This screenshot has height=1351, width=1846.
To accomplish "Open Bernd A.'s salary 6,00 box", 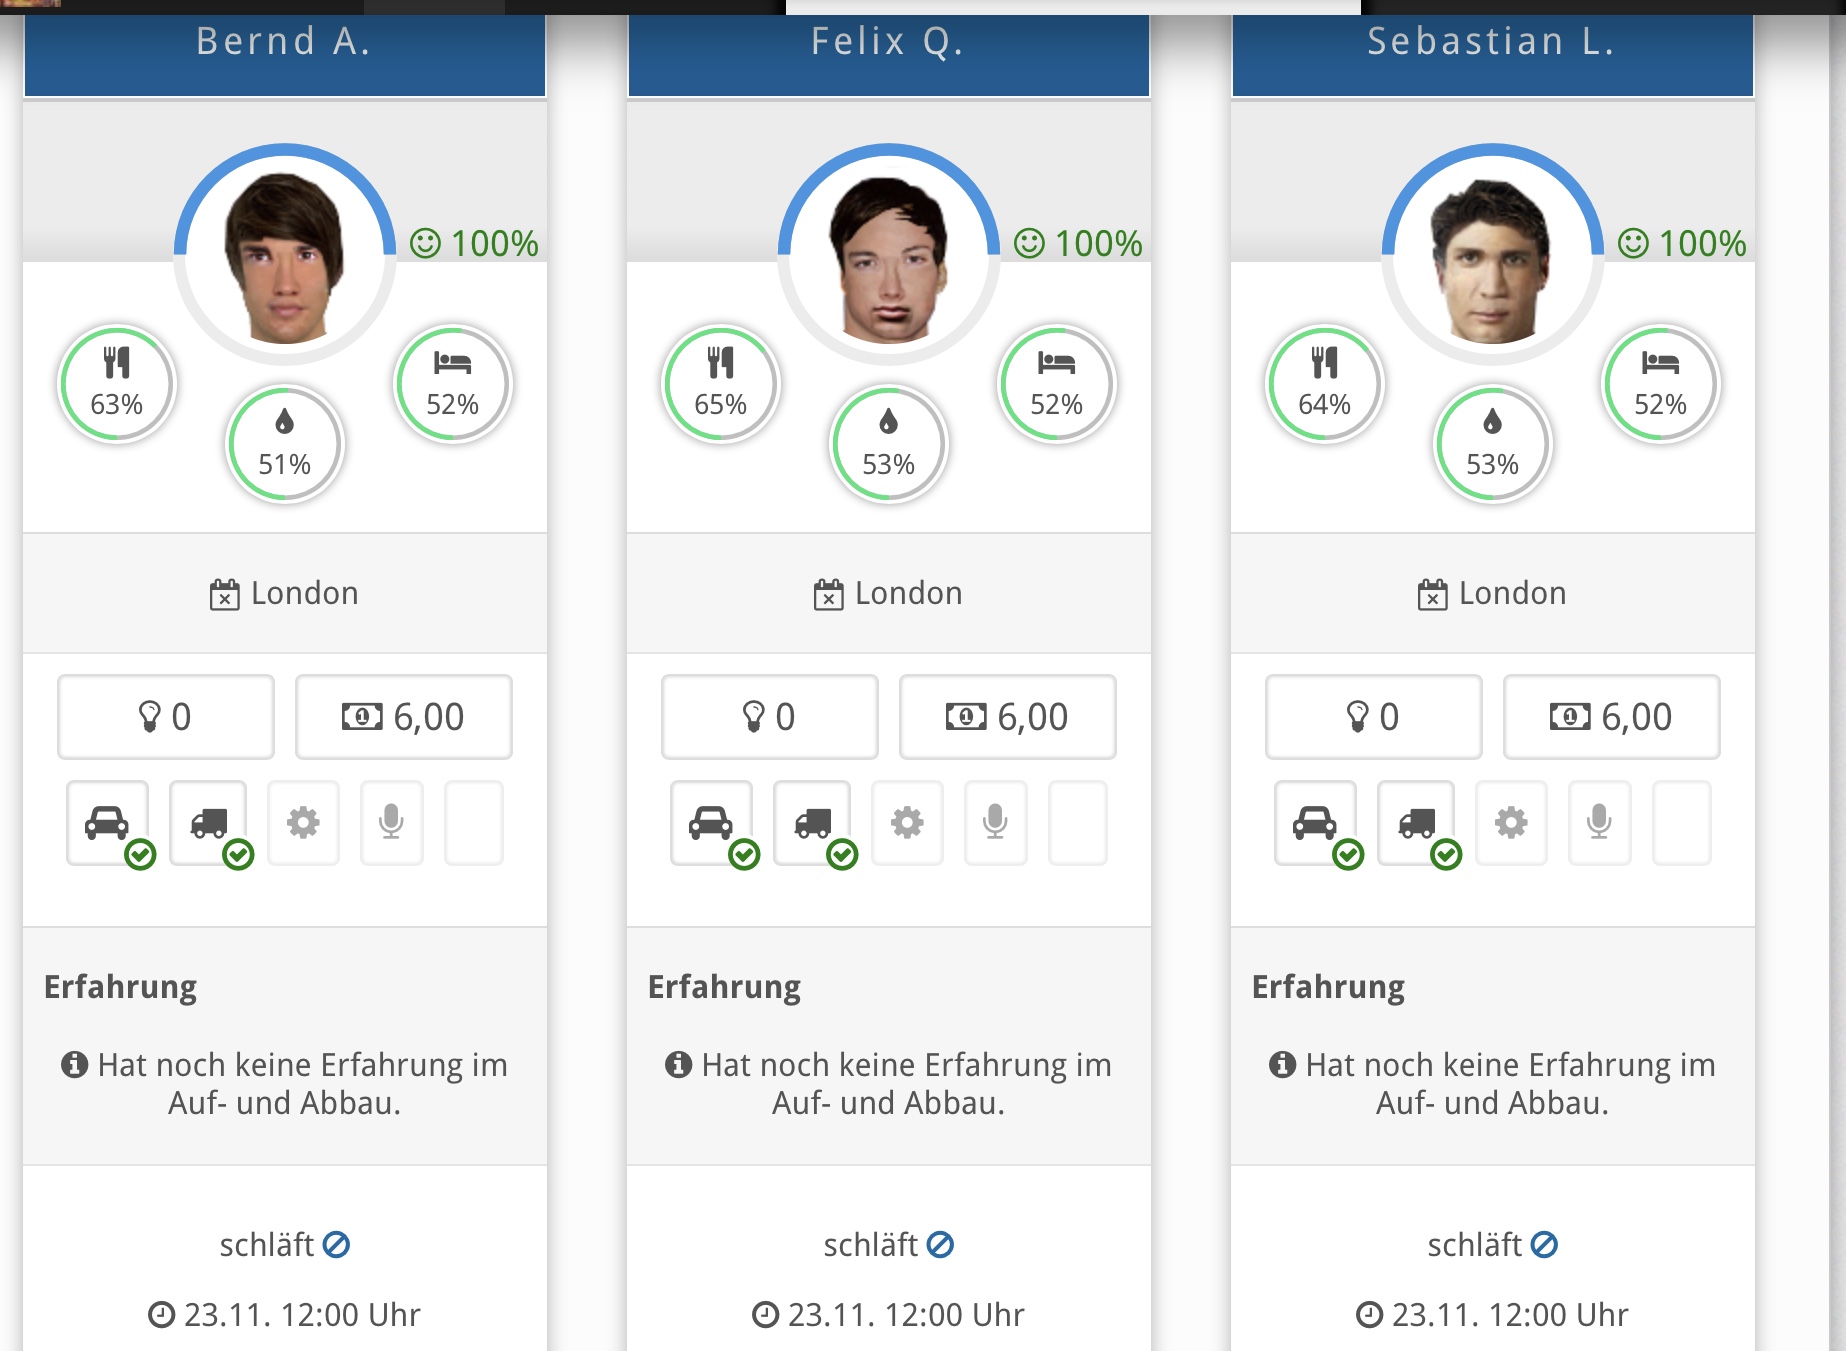I will pos(403,717).
